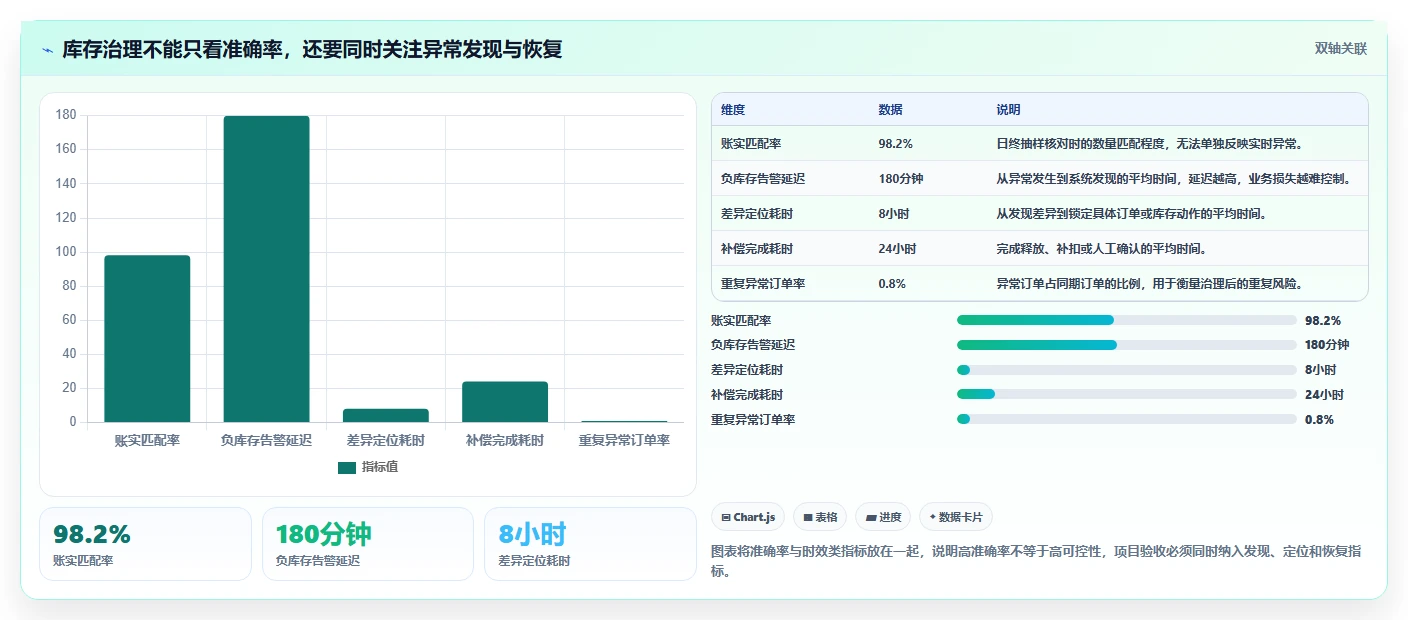The height and width of the screenshot is (620, 1408).
Task: Click the 补偿完成耗时 bar in the chart
Action: (505, 401)
